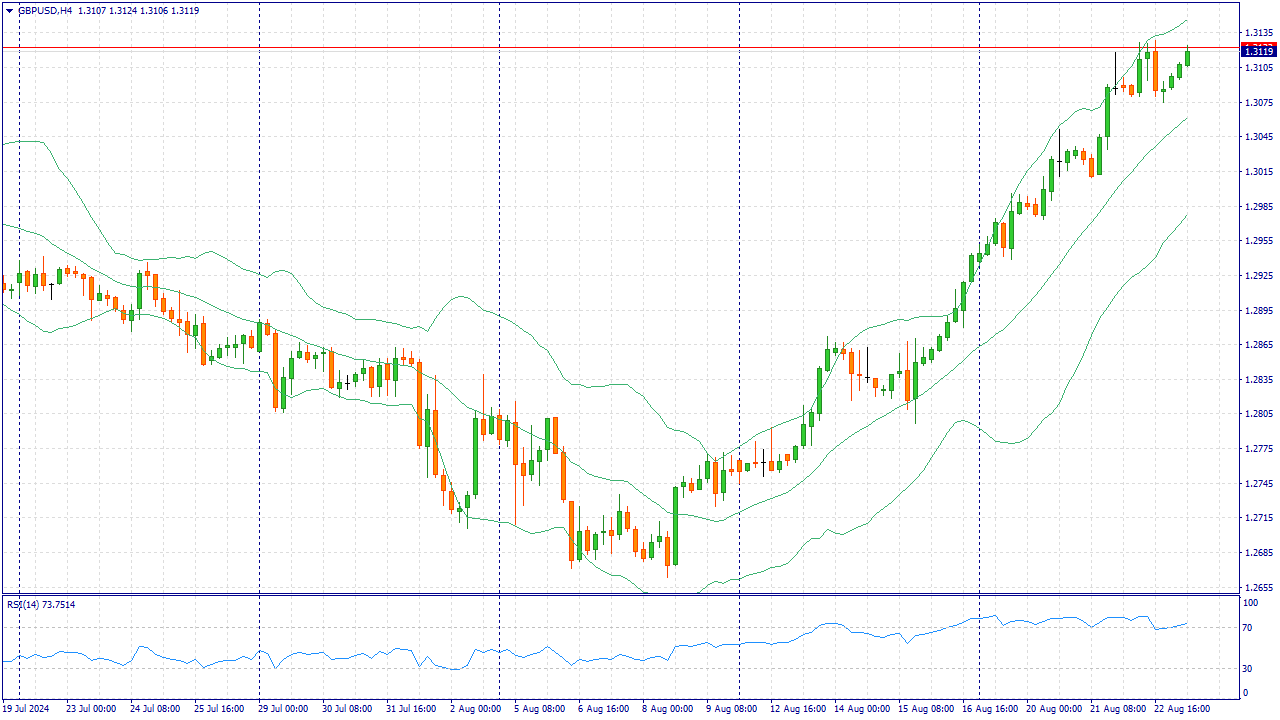This screenshot has height=720, width=1280.
Task: Click the 1.3075 price scale label
Action: [x=1257, y=102]
